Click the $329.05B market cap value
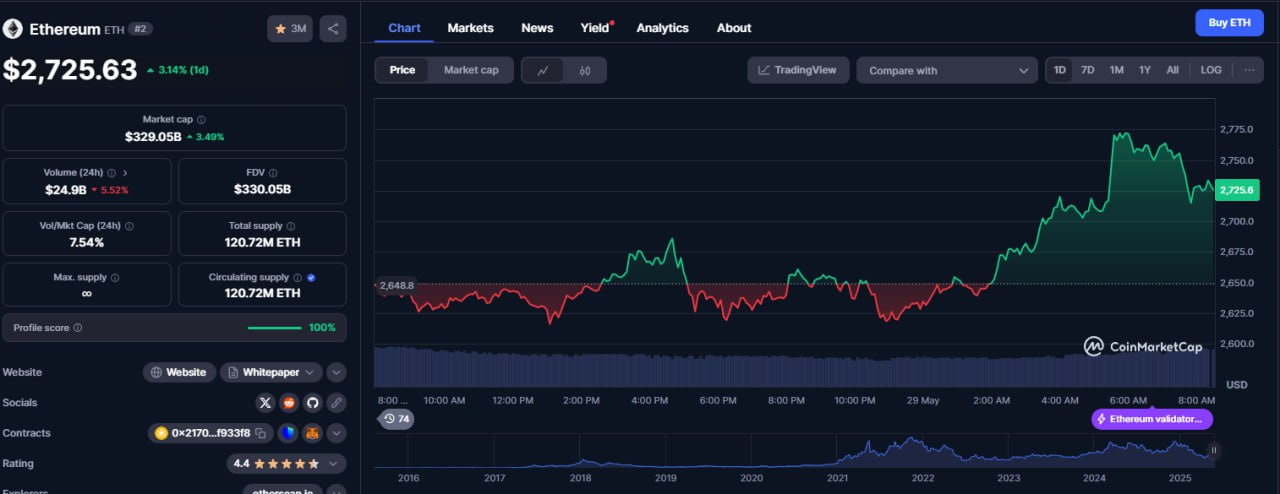 click(153, 137)
